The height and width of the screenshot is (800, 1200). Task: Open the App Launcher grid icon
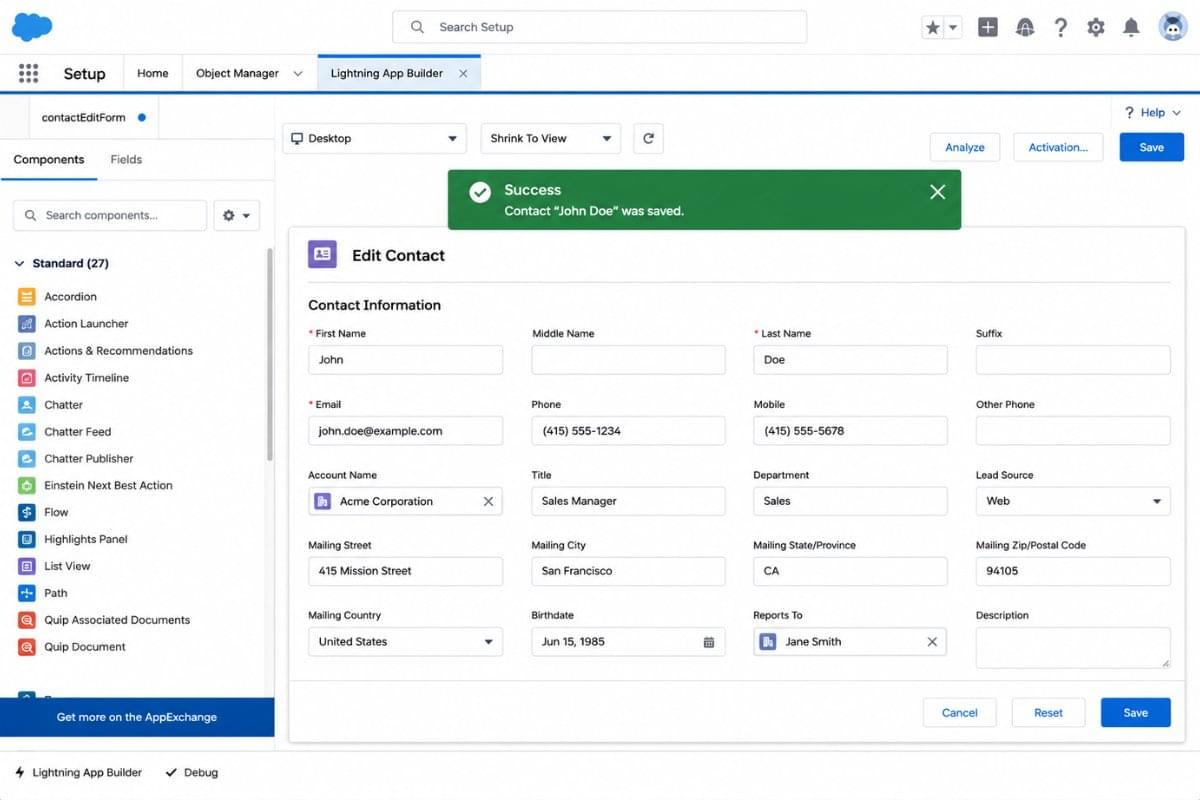pyautogui.click(x=28, y=73)
